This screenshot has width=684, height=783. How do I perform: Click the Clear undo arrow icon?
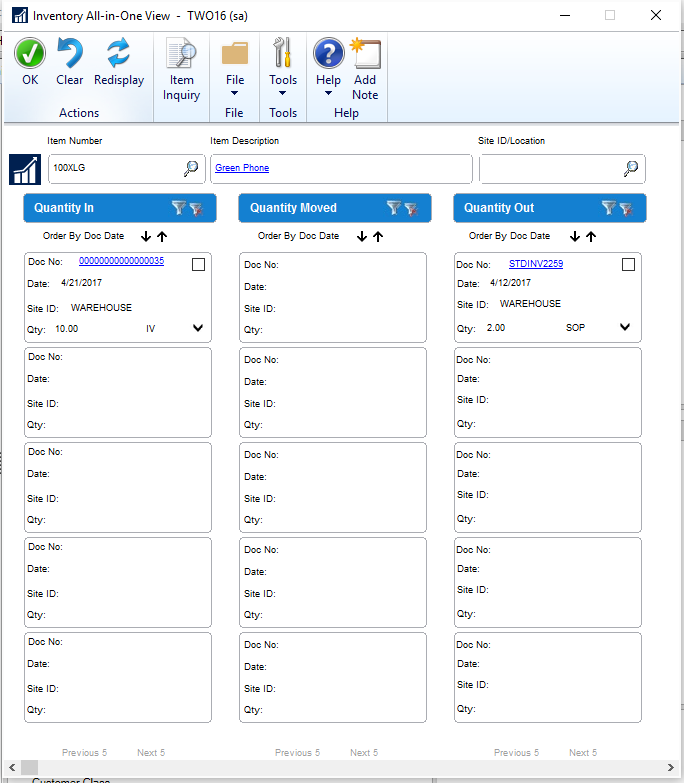[x=70, y=54]
